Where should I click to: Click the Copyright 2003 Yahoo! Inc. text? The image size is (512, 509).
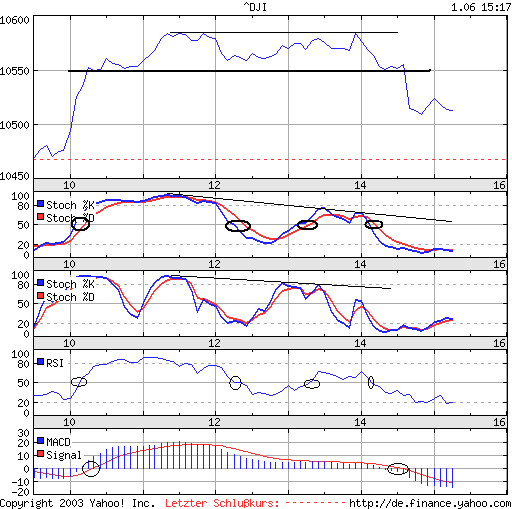tap(78, 503)
